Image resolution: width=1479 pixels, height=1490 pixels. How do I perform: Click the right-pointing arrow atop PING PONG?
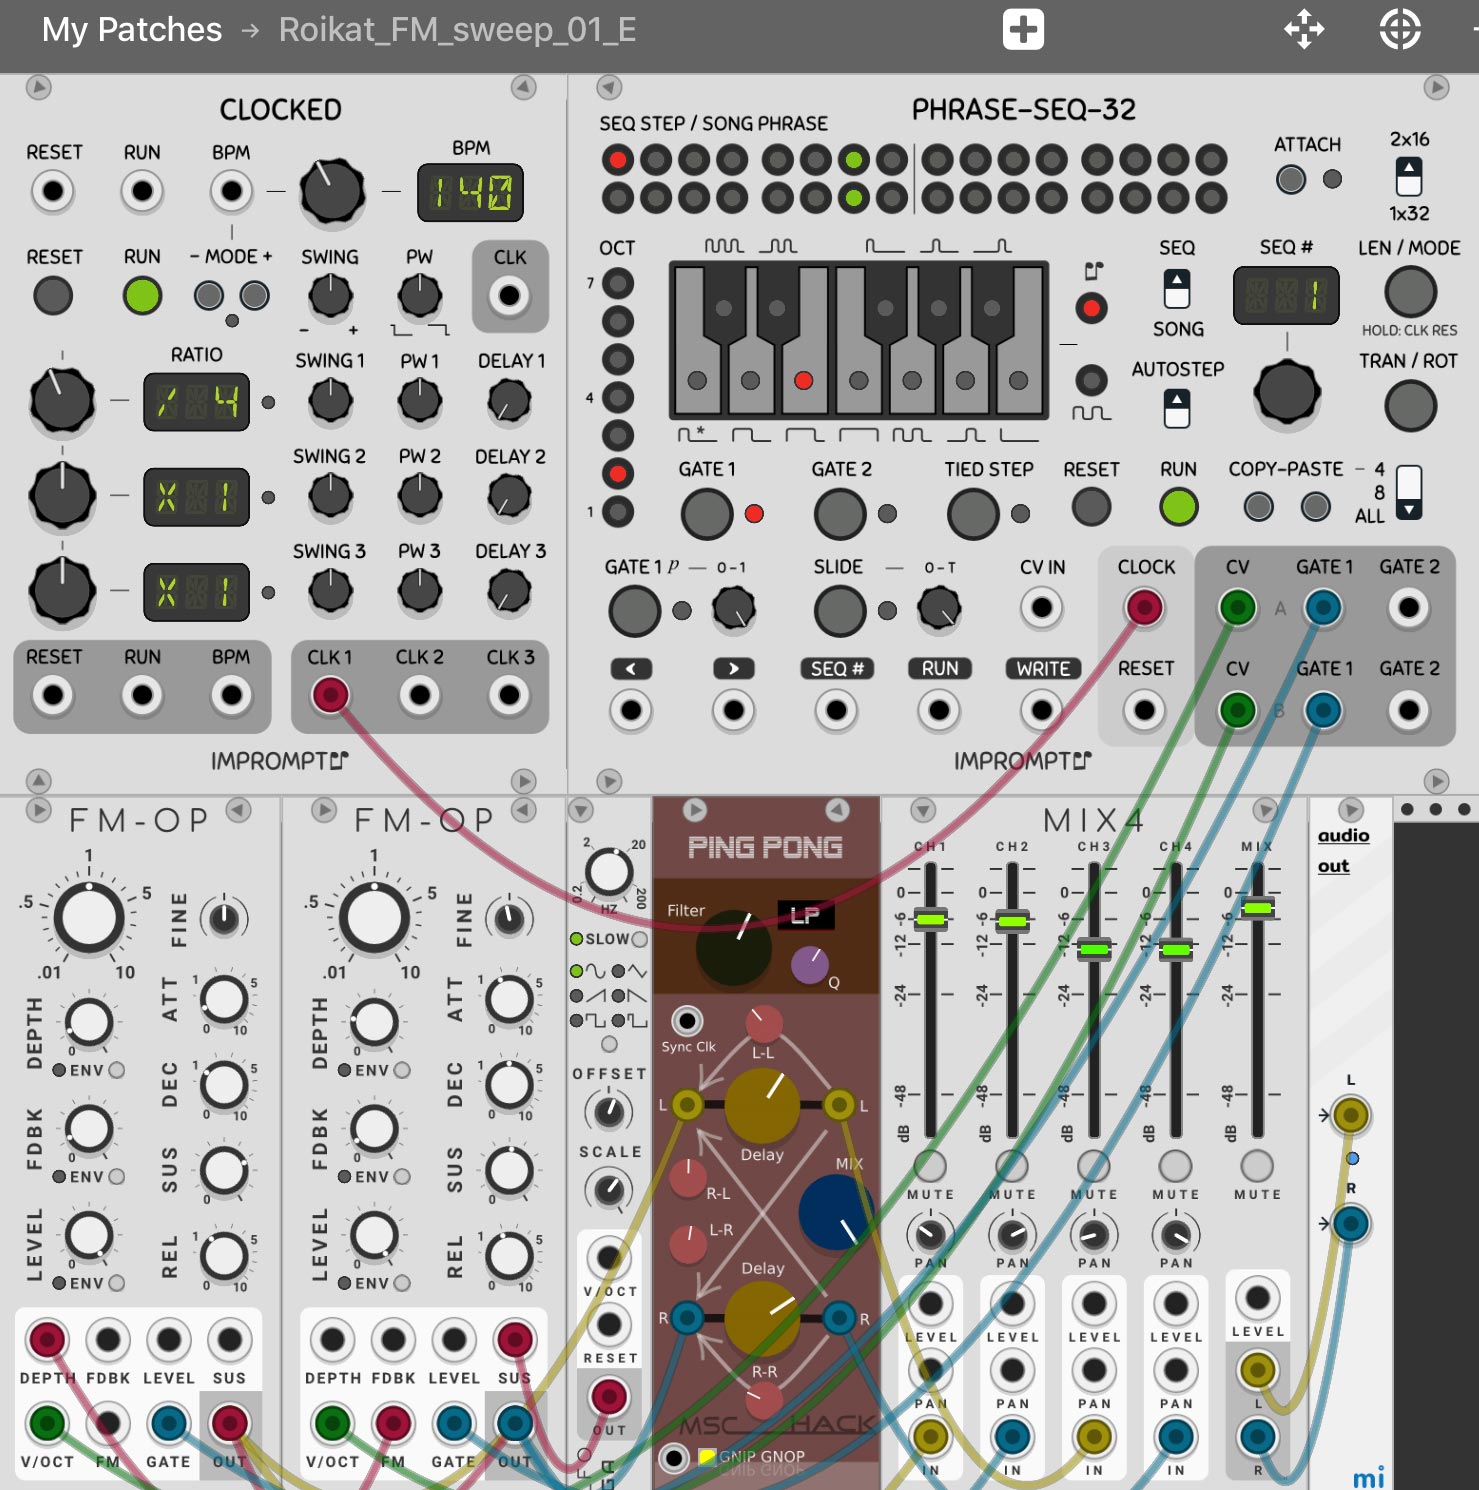coord(694,810)
